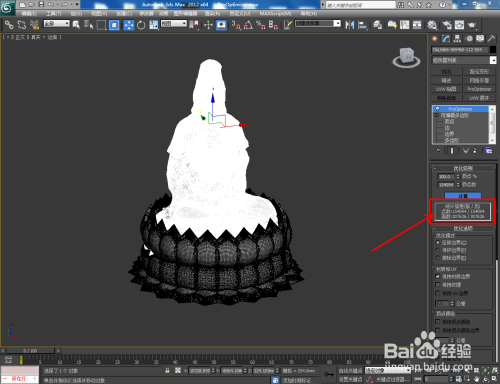Open the 全部 selection filter dropdown
Screen dimensions: 500x384
point(57,24)
